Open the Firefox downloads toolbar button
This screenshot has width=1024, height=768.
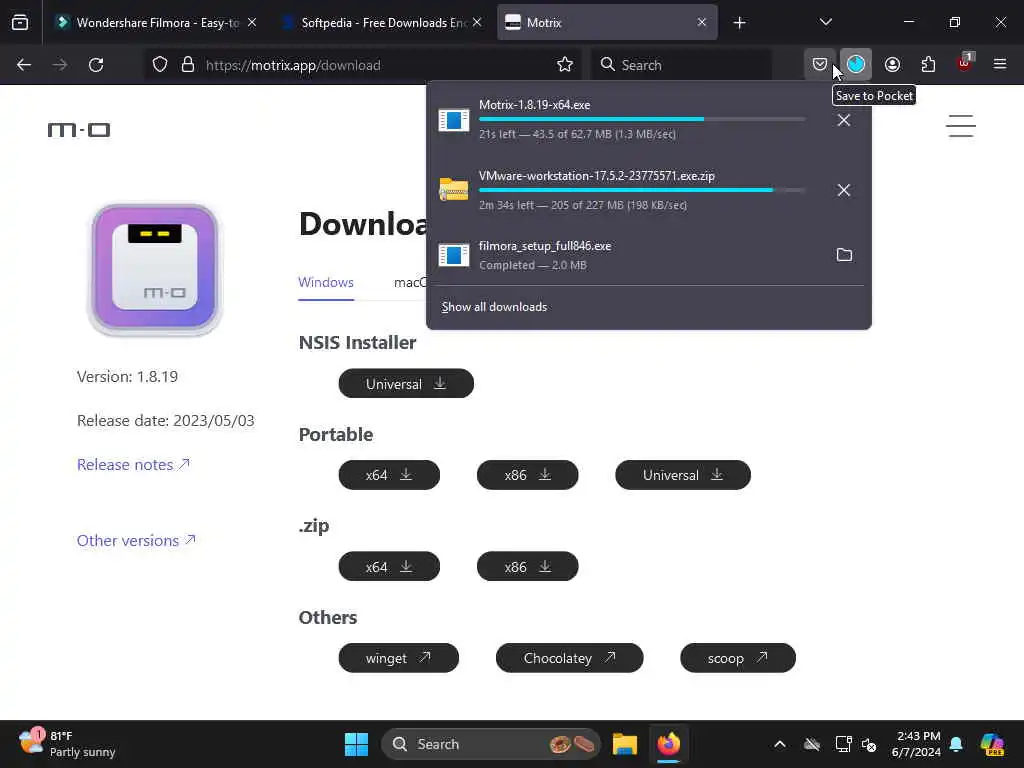tap(856, 64)
